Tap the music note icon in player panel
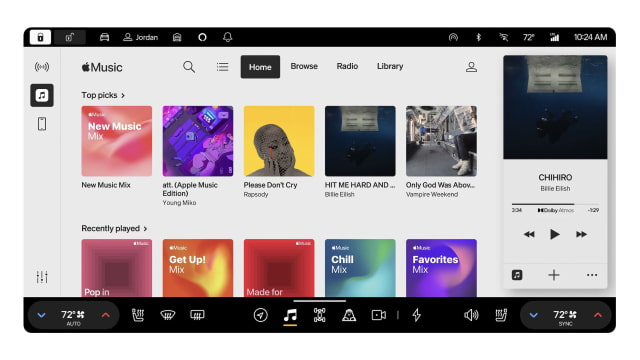This screenshot has width=640, height=360. pos(517,275)
